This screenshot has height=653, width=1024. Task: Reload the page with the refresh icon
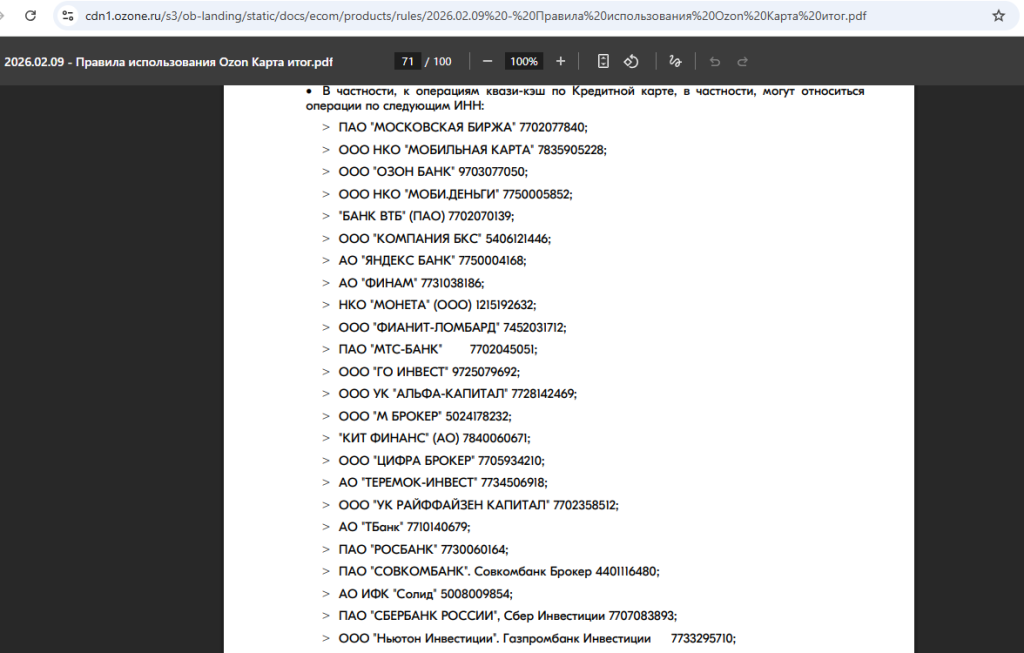(x=31, y=16)
